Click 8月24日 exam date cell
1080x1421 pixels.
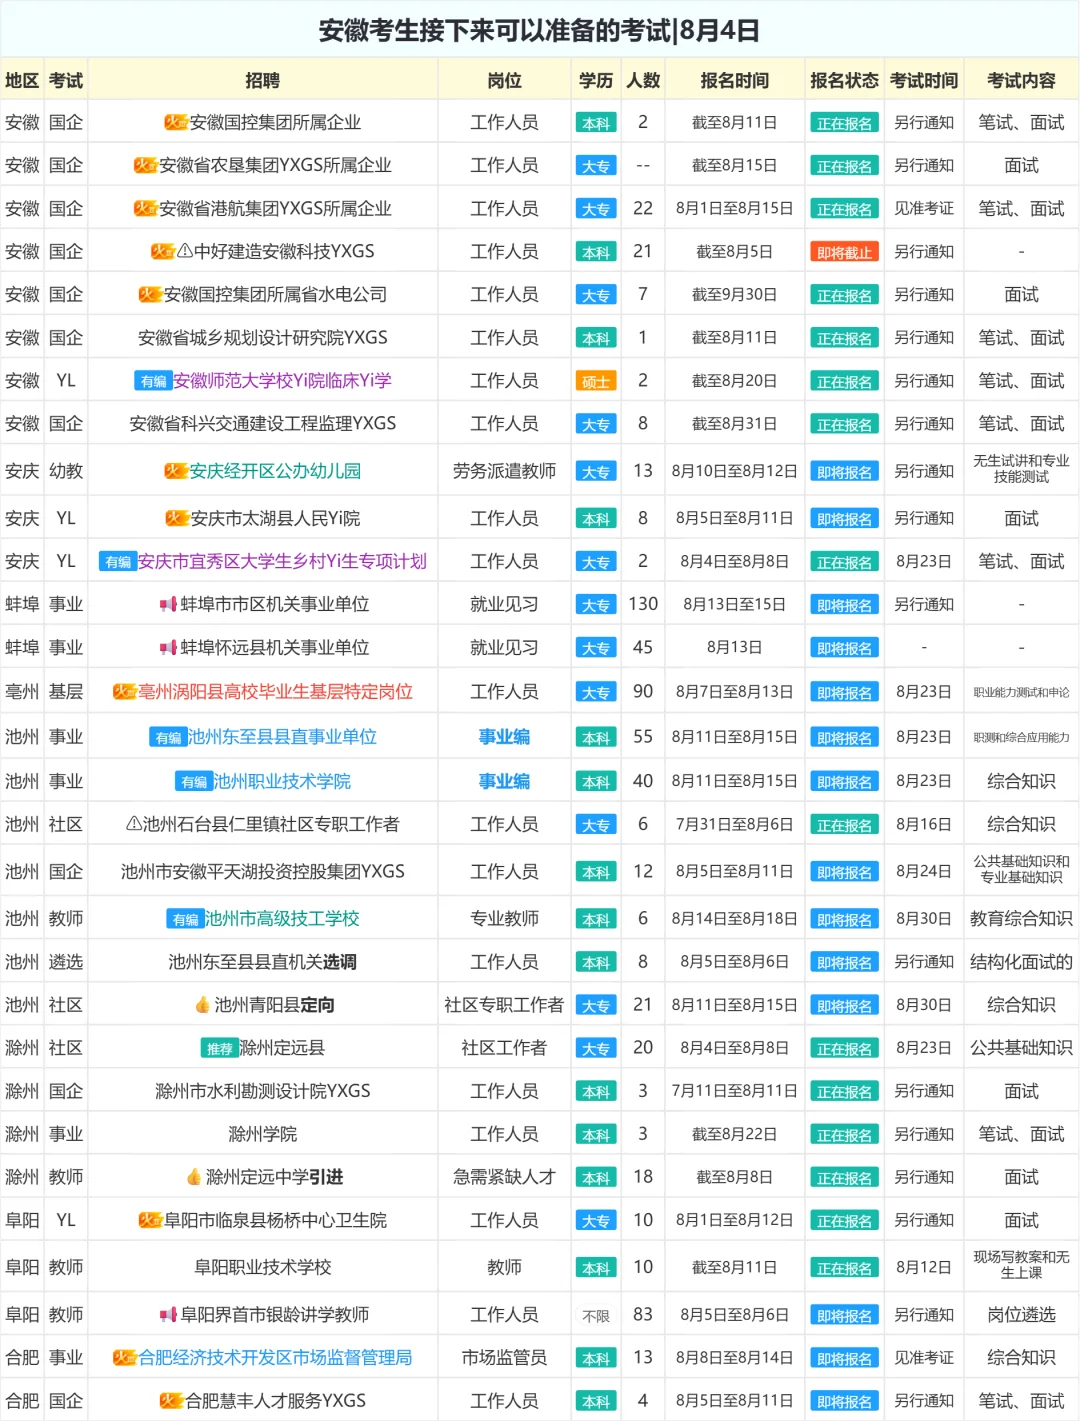coord(924,872)
